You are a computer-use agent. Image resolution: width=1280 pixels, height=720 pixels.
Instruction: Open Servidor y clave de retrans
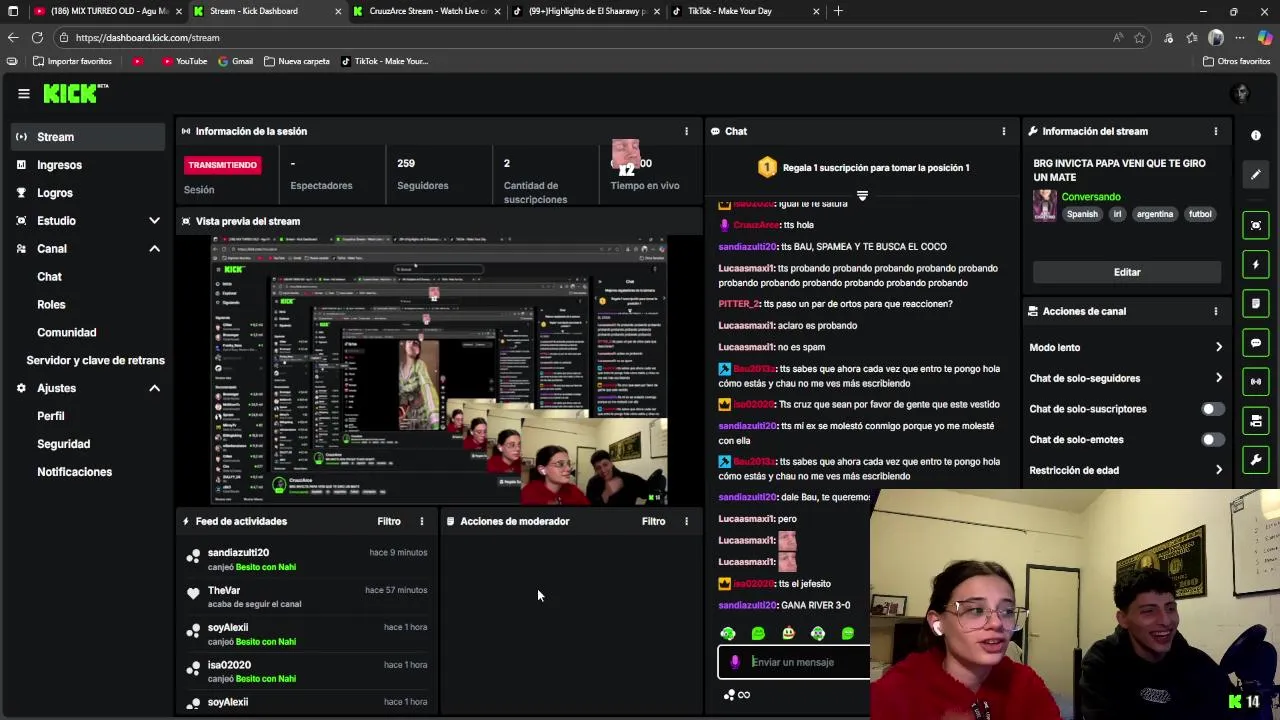pos(95,360)
